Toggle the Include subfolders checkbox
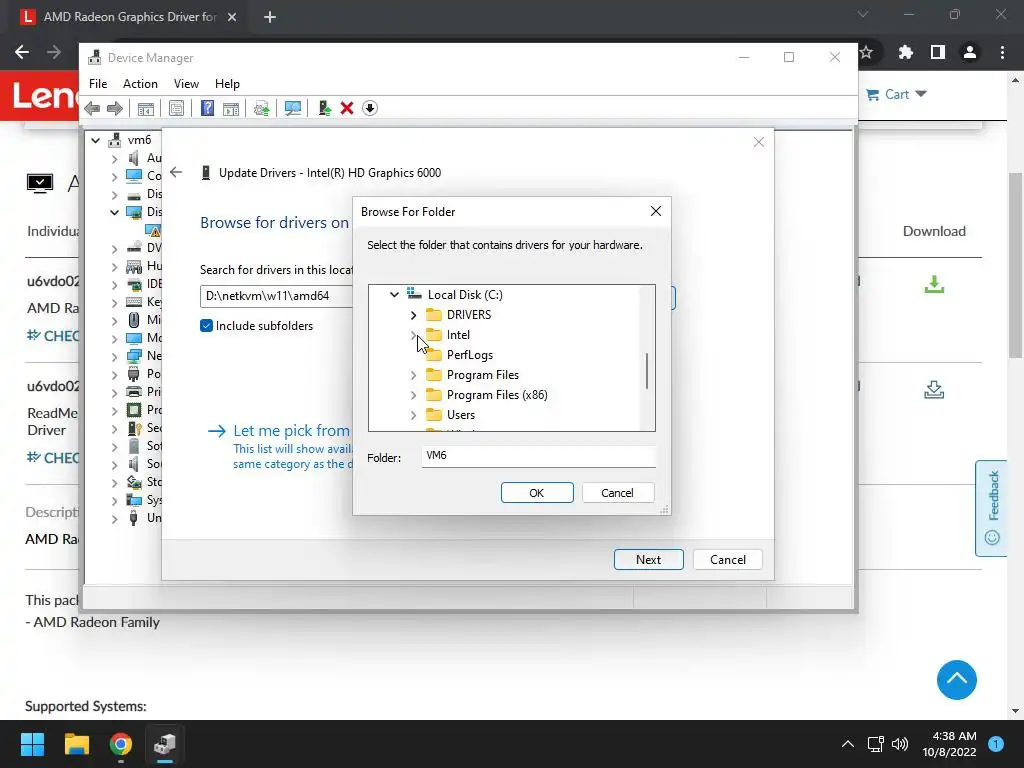 [206, 325]
